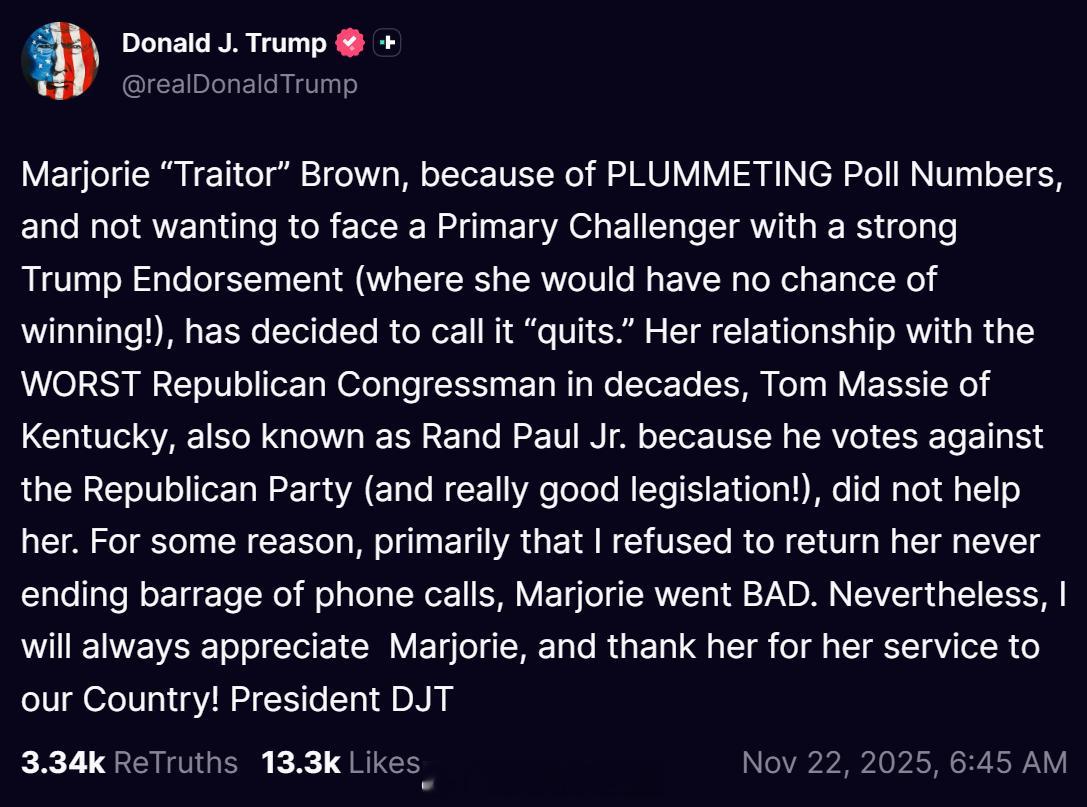Click the word PLUMMETING in post
The image size is (1087, 807).
click(719, 174)
